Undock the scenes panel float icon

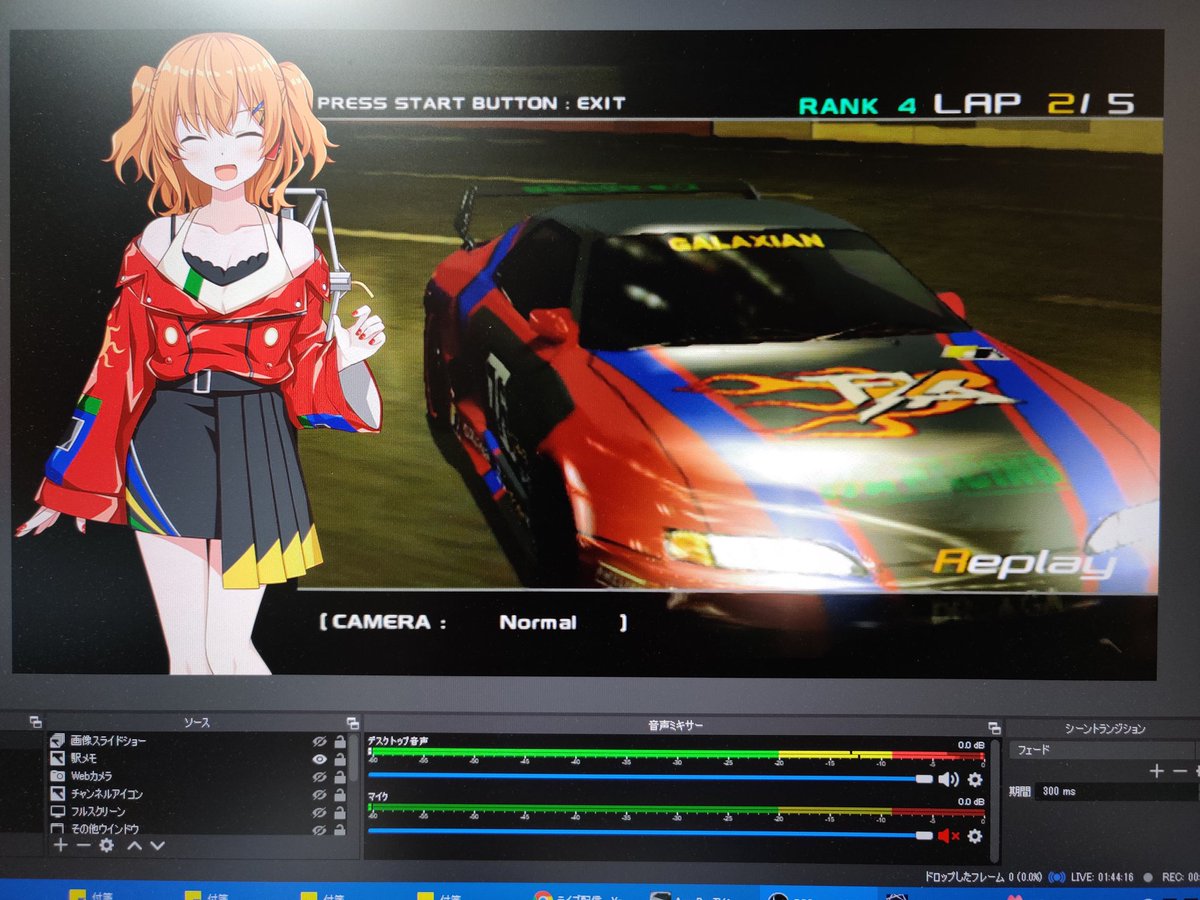click(x=35, y=721)
